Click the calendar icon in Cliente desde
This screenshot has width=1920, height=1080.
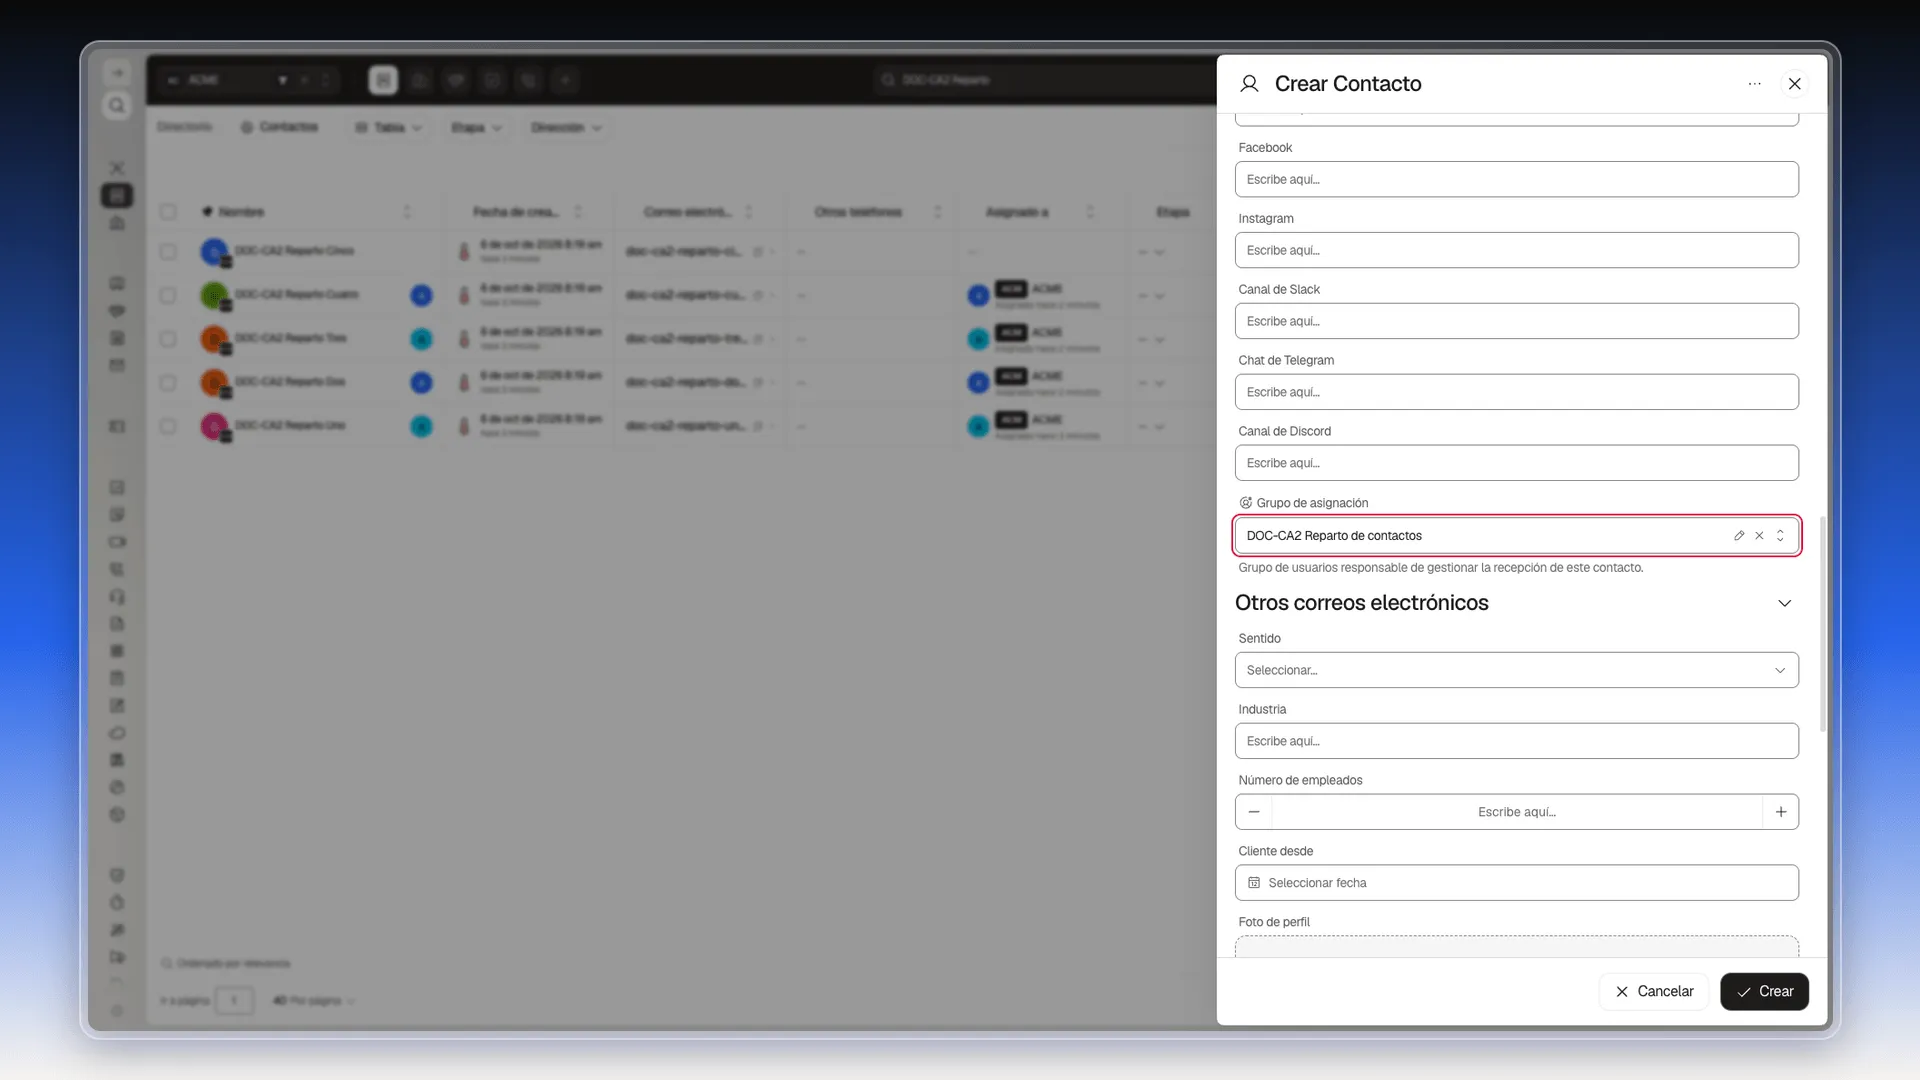tap(1254, 883)
